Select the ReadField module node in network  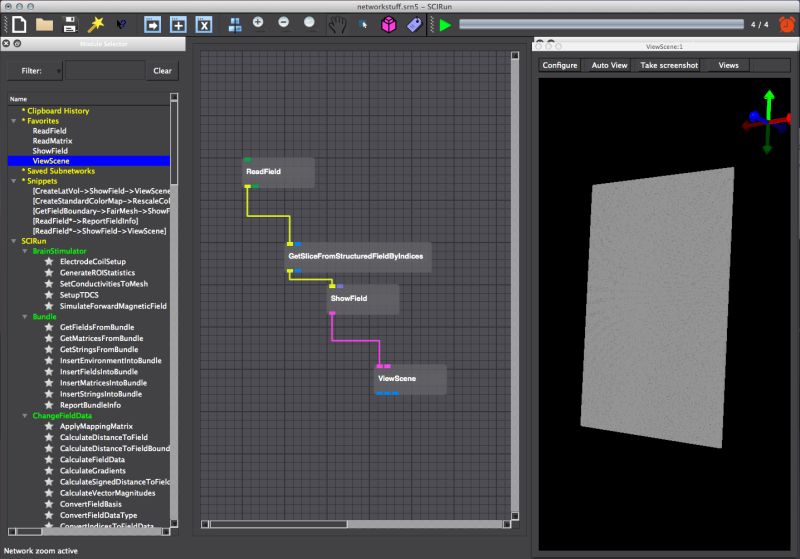tap(278, 172)
